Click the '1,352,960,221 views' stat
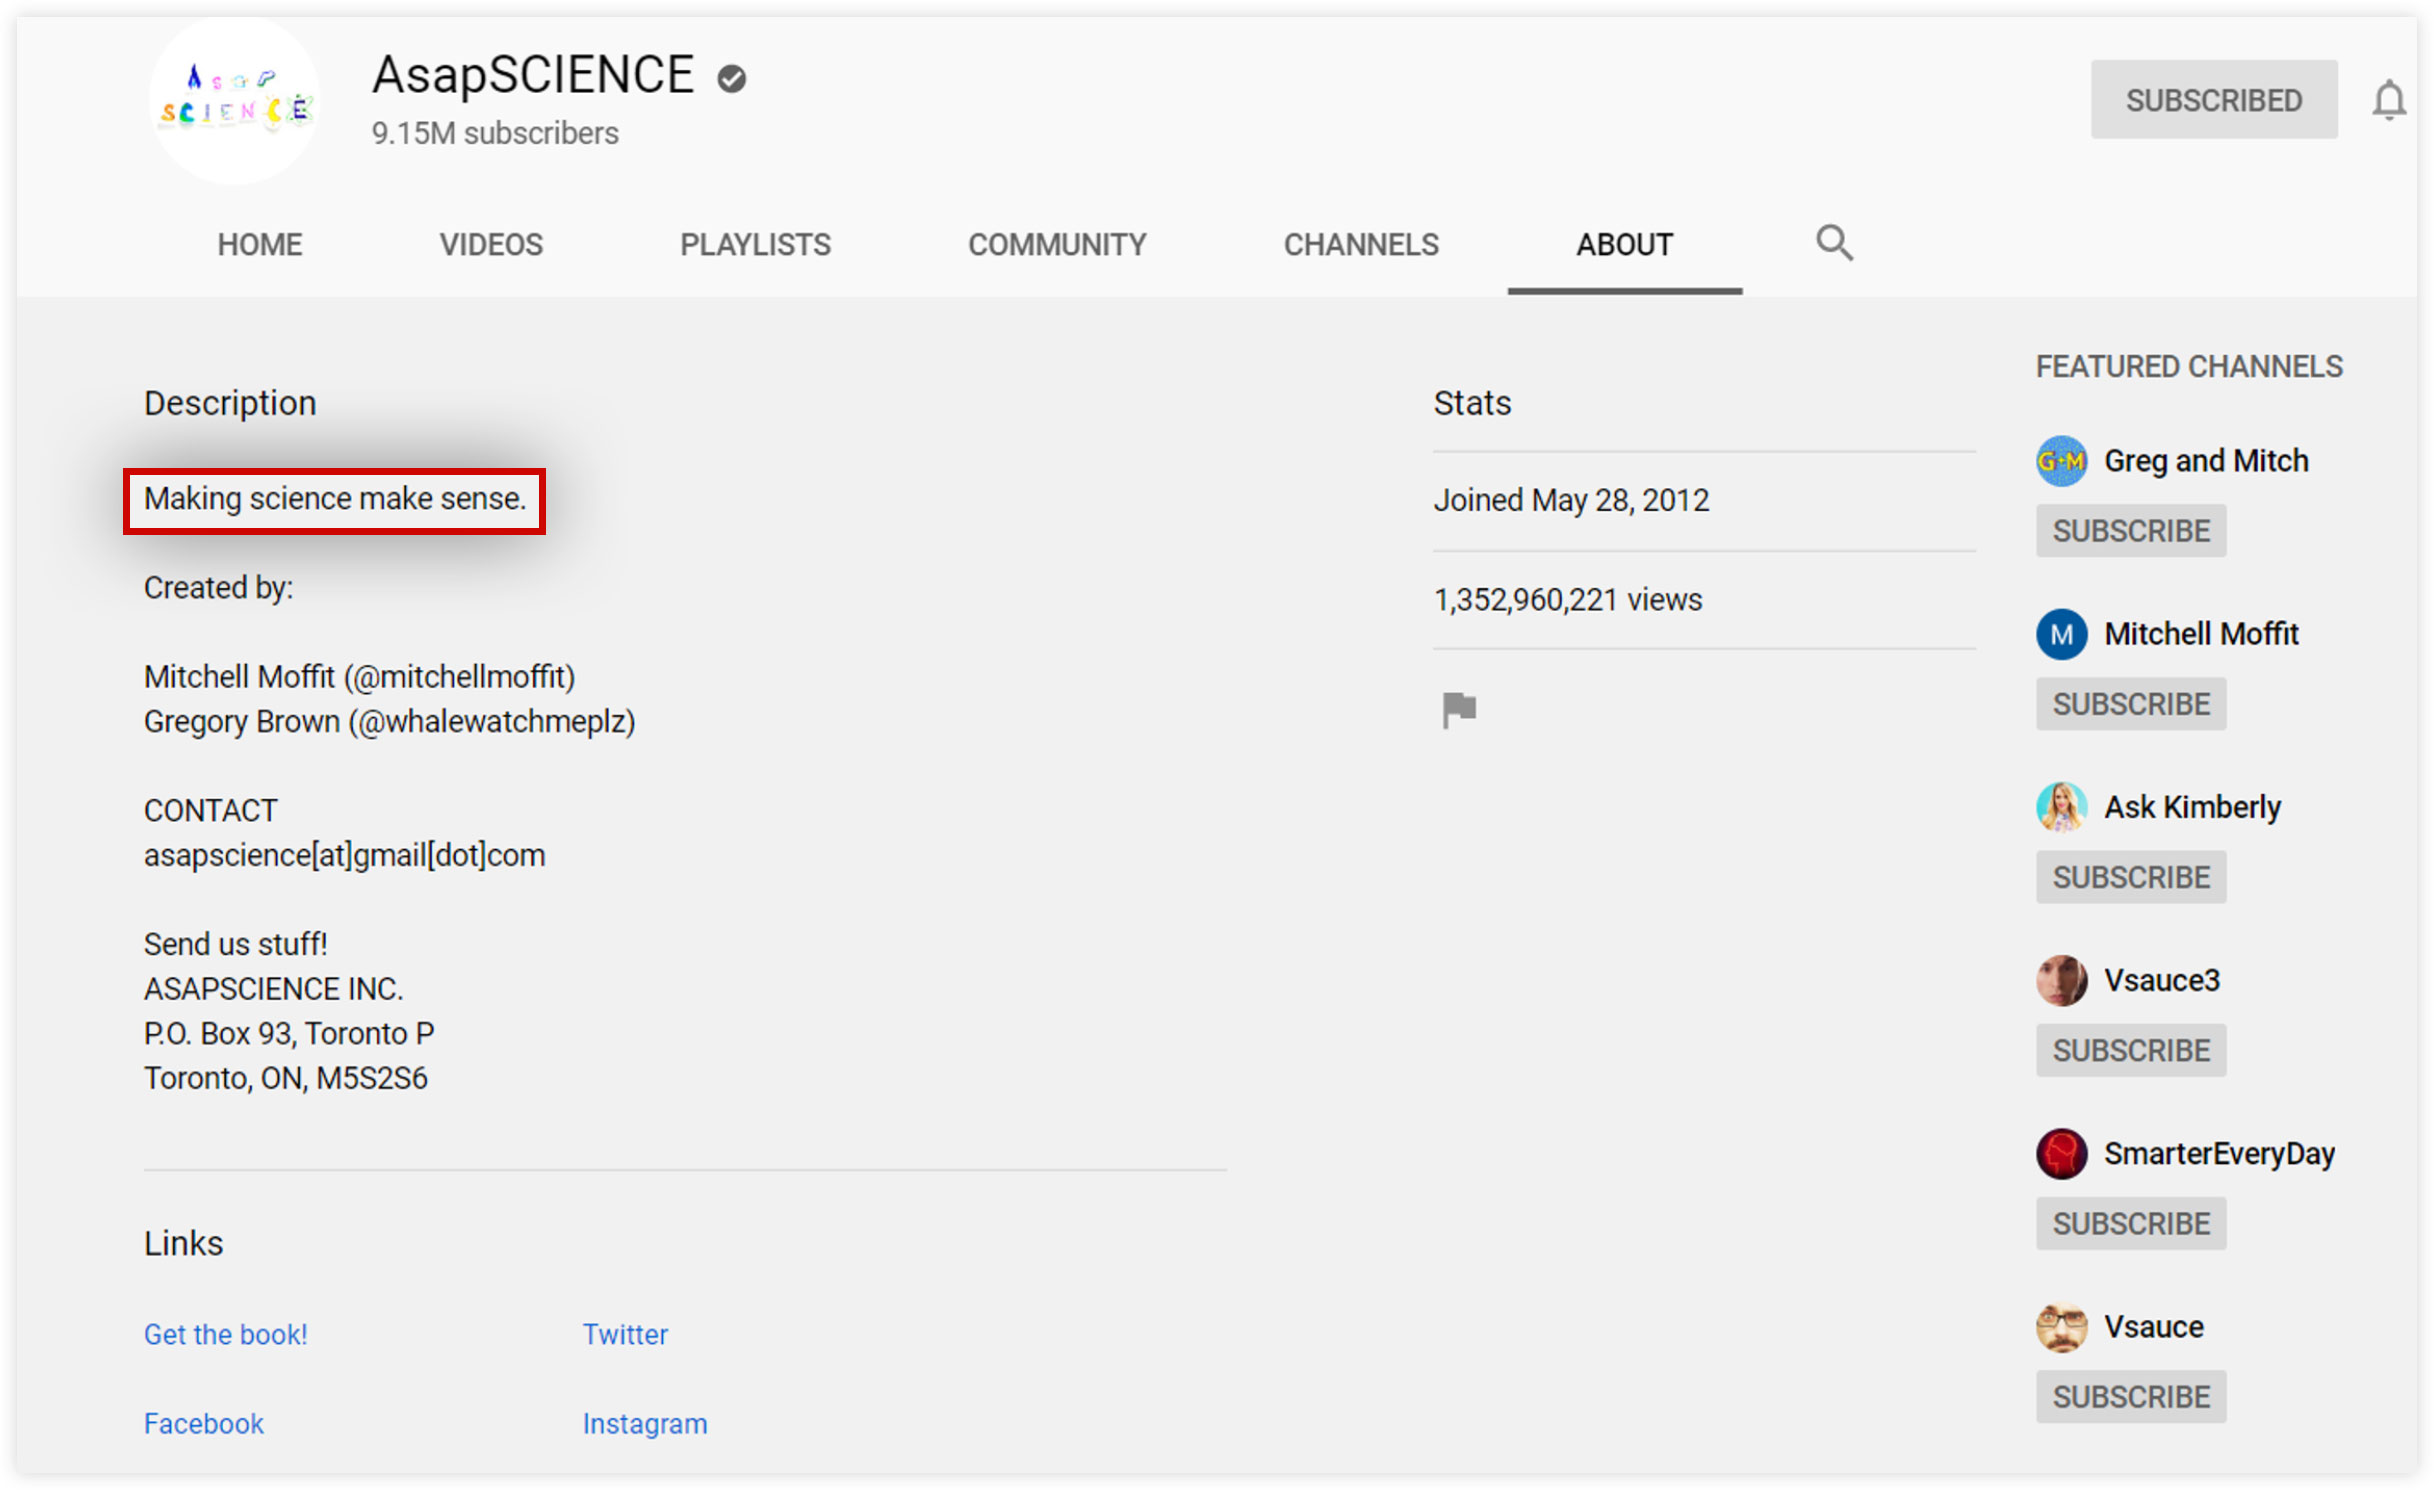2434x1490 pixels. pyautogui.click(x=1567, y=600)
